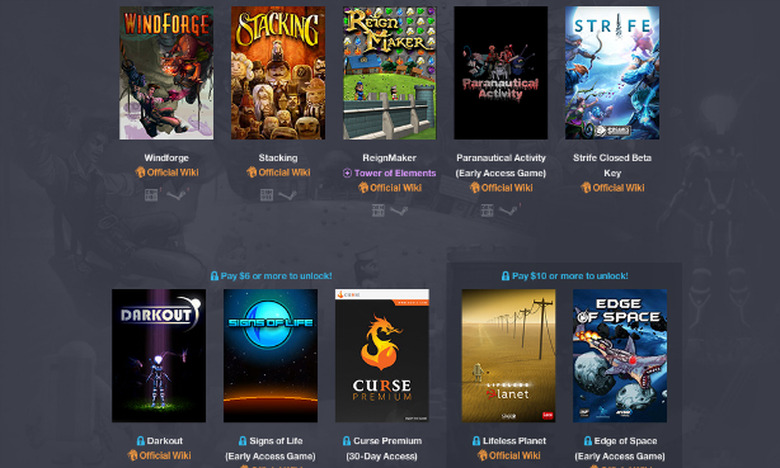The width and height of the screenshot is (780, 468).
Task: Click the Windows platform icon under Windforge
Action: click(151, 195)
